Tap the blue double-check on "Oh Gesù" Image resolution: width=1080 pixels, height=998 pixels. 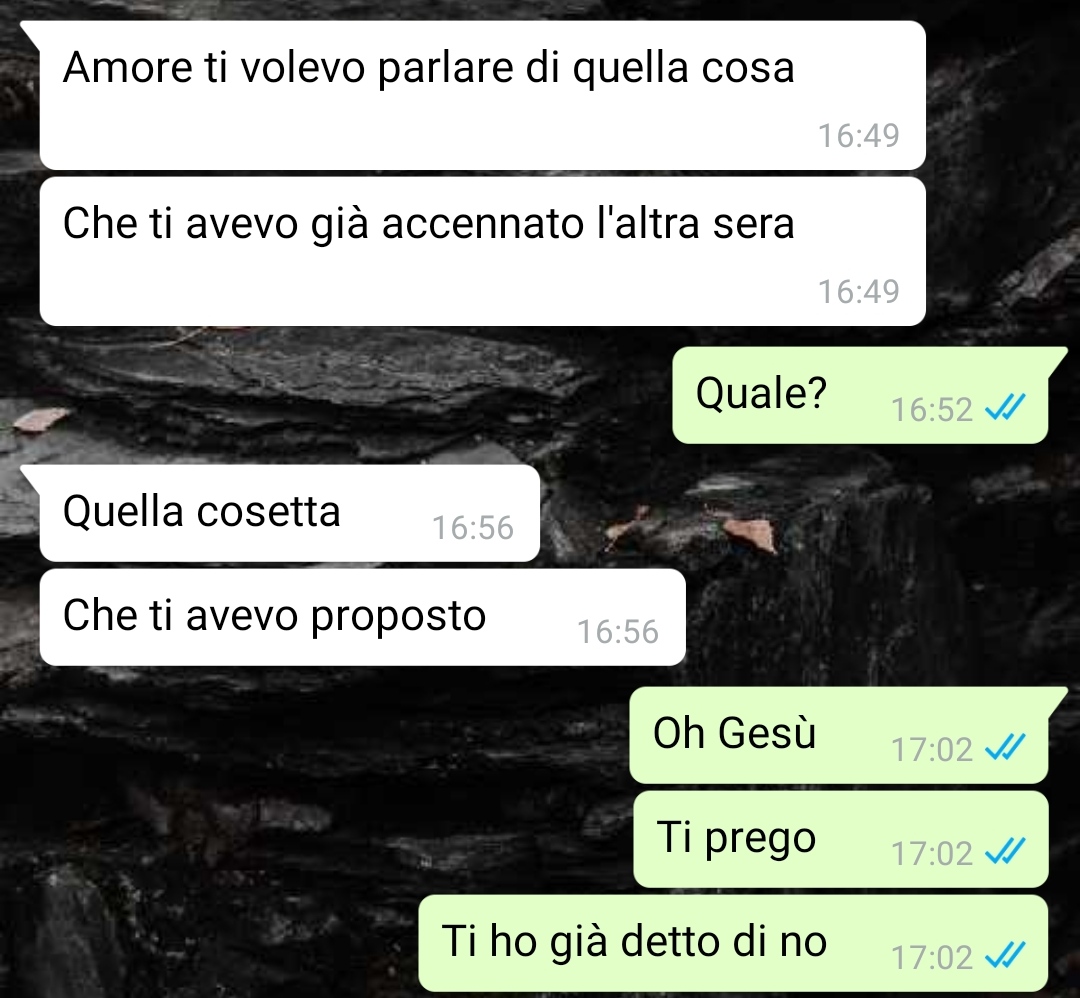coord(1006,749)
